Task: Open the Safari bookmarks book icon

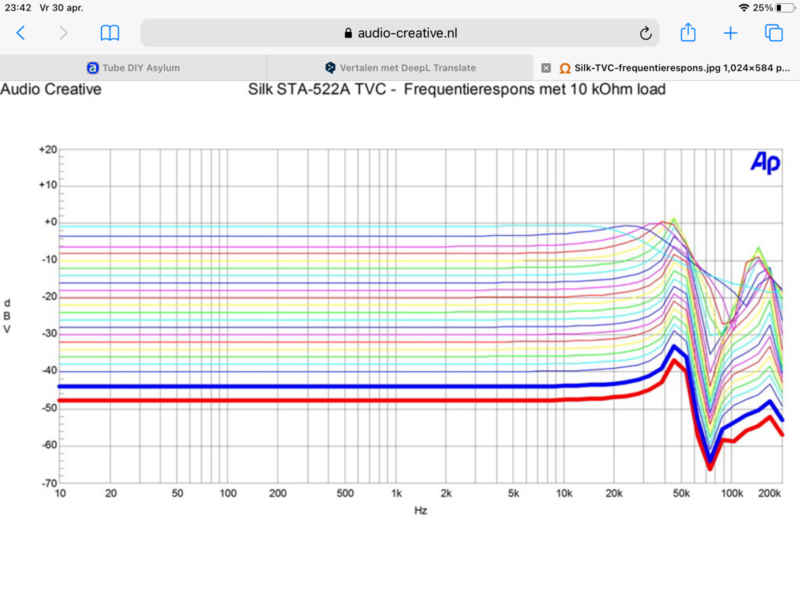Action: [x=110, y=33]
